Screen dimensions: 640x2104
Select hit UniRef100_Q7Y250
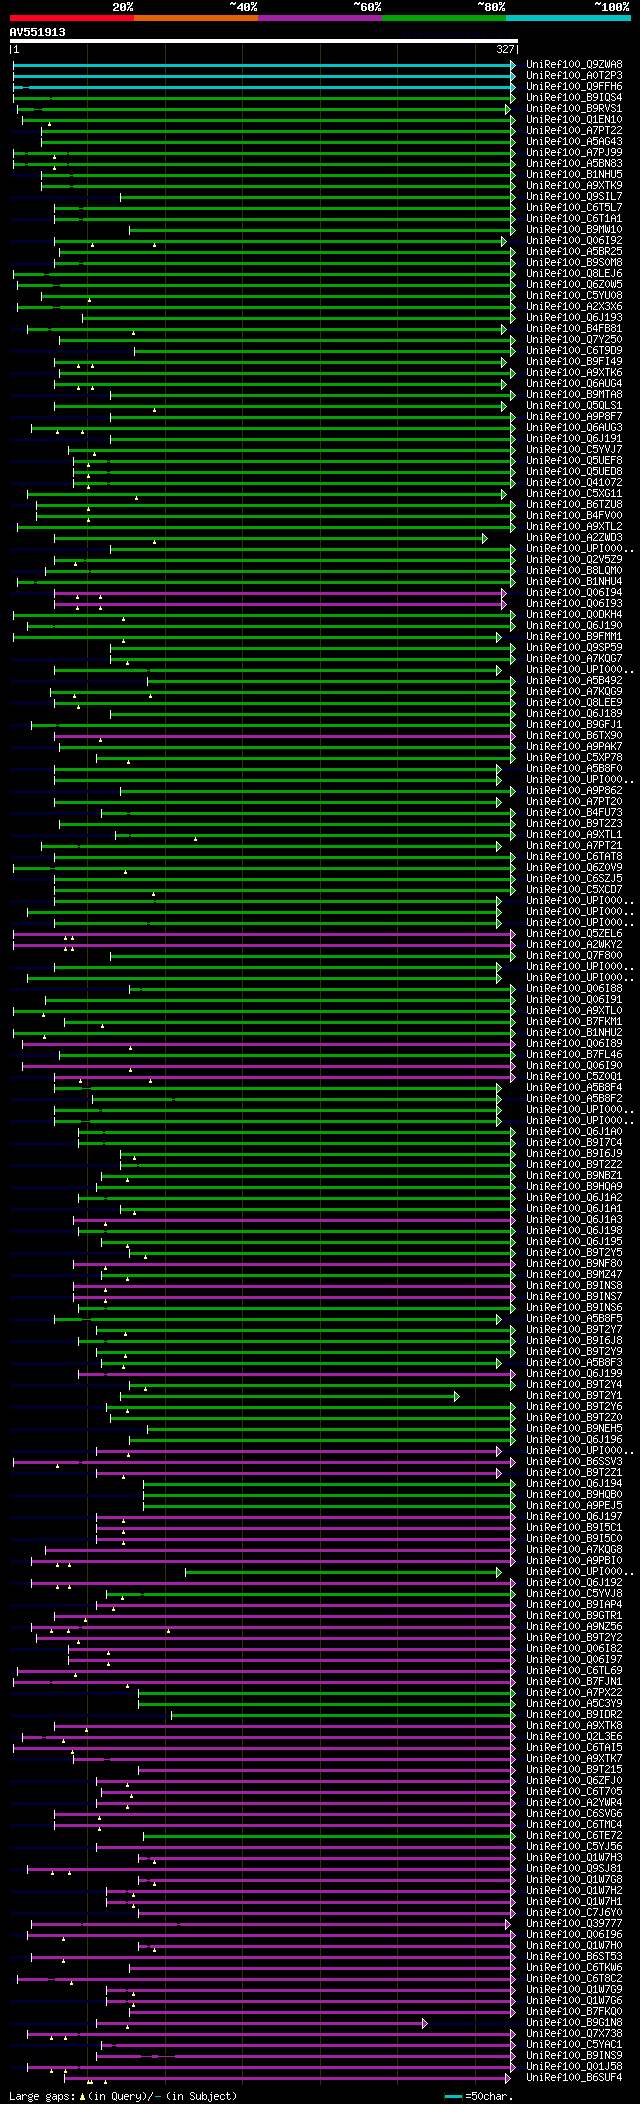click(x=574, y=340)
